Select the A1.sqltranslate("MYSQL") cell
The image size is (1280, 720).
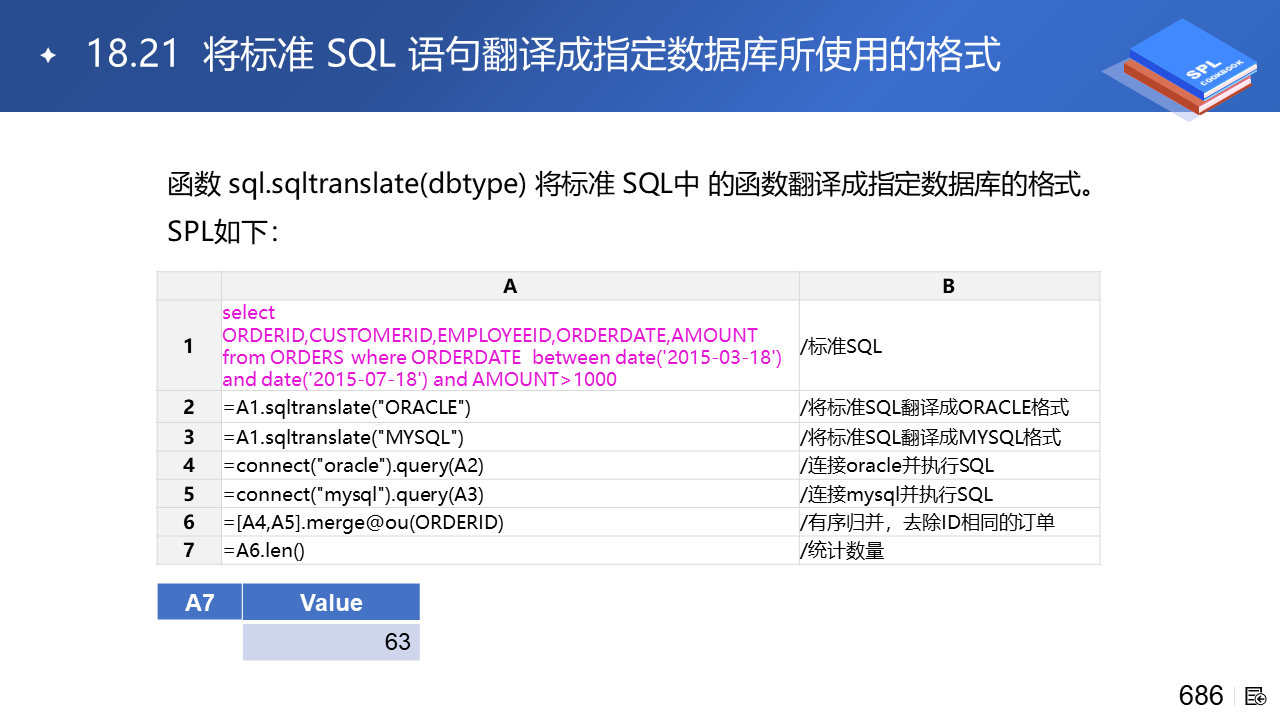tap(344, 438)
